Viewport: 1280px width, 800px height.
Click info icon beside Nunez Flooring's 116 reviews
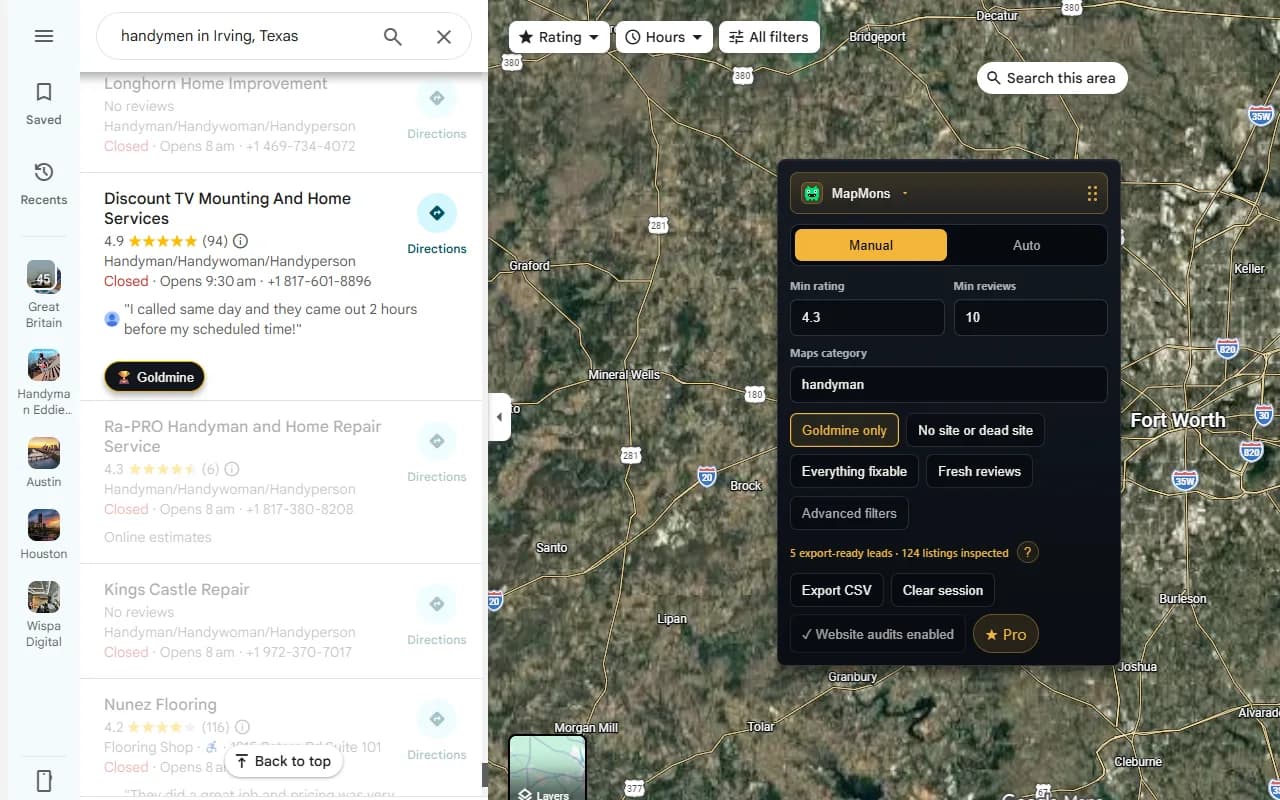click(x=242, y=727)
